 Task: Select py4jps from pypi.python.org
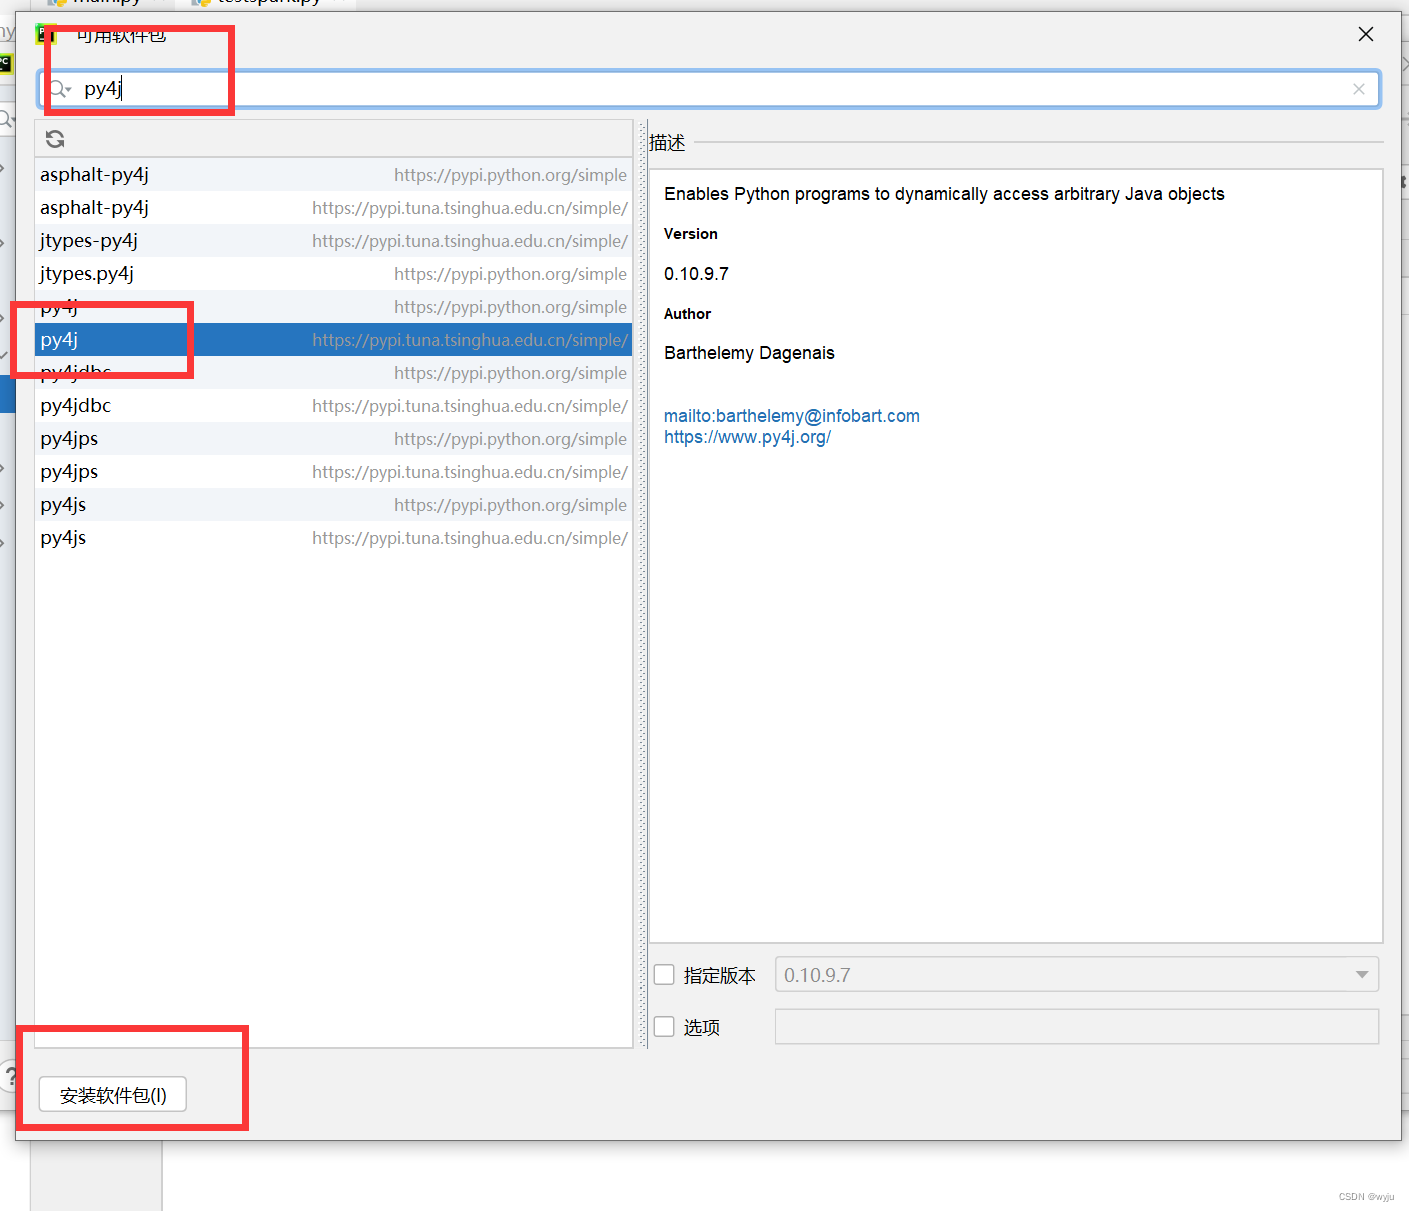click(x=334, y=438)
